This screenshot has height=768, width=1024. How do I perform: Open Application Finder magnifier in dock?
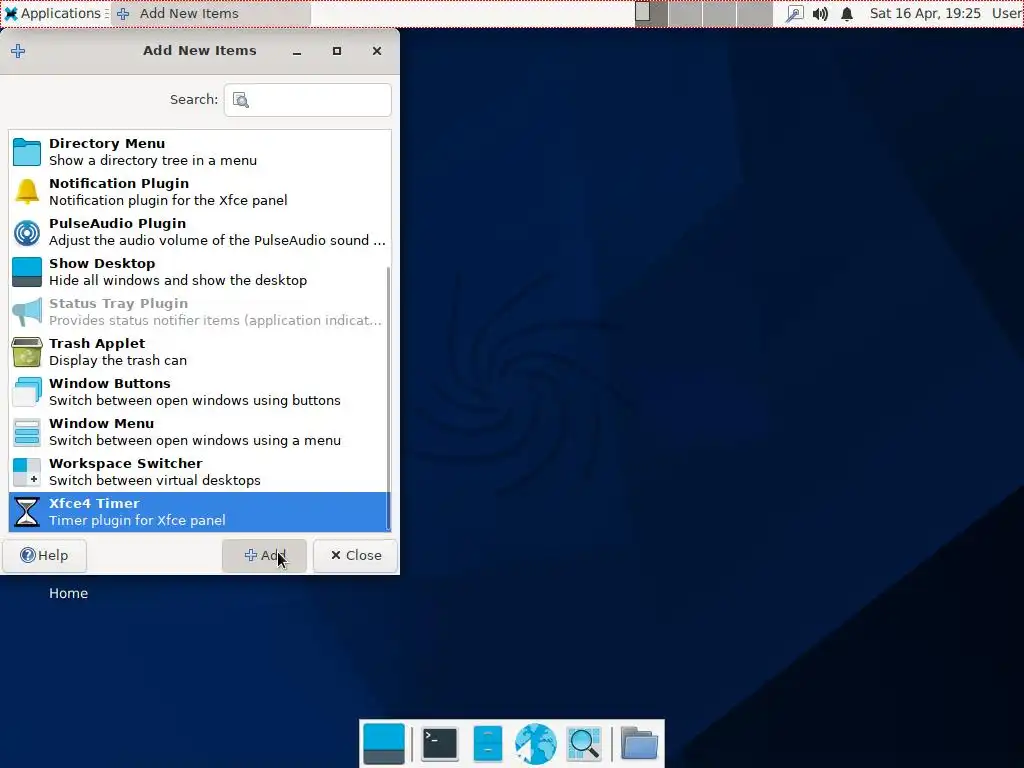pyautogui.click(x=584, y=743)
